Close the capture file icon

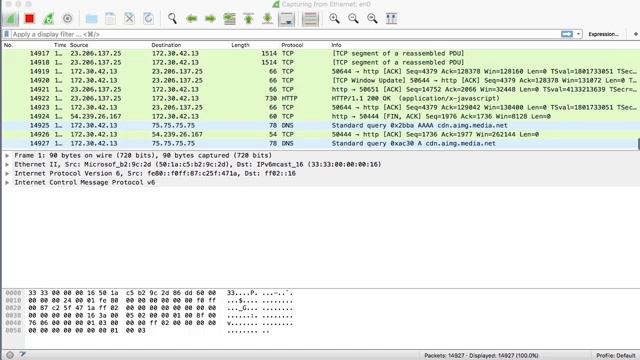[x=129, y=18]
